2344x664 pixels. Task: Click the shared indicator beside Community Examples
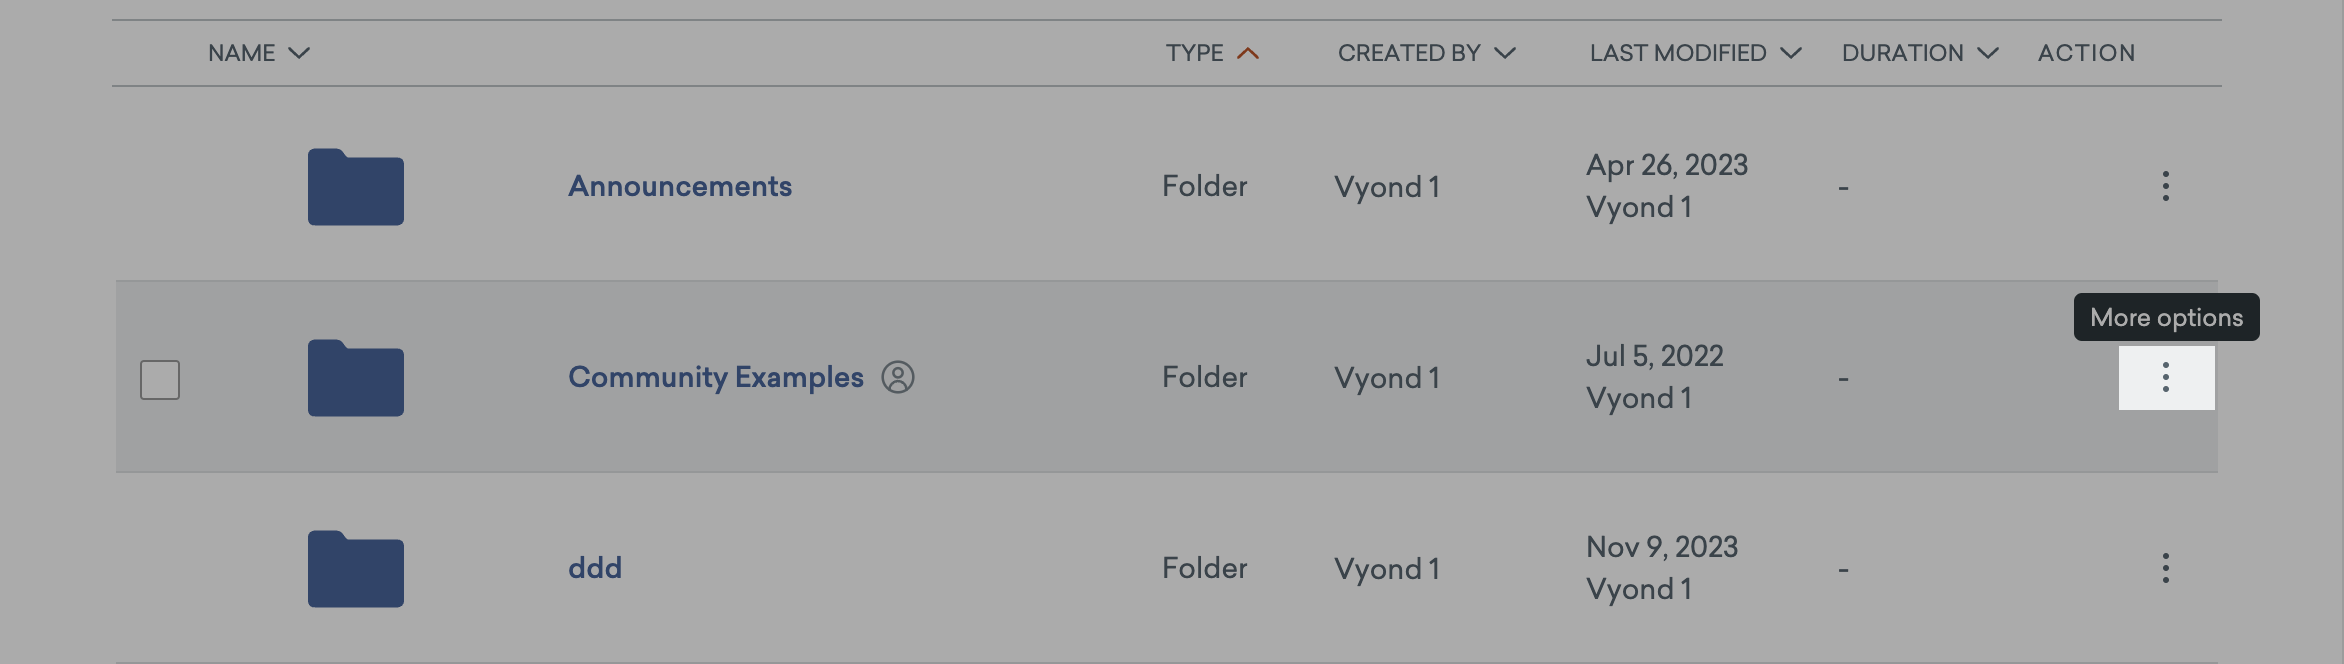899,378
